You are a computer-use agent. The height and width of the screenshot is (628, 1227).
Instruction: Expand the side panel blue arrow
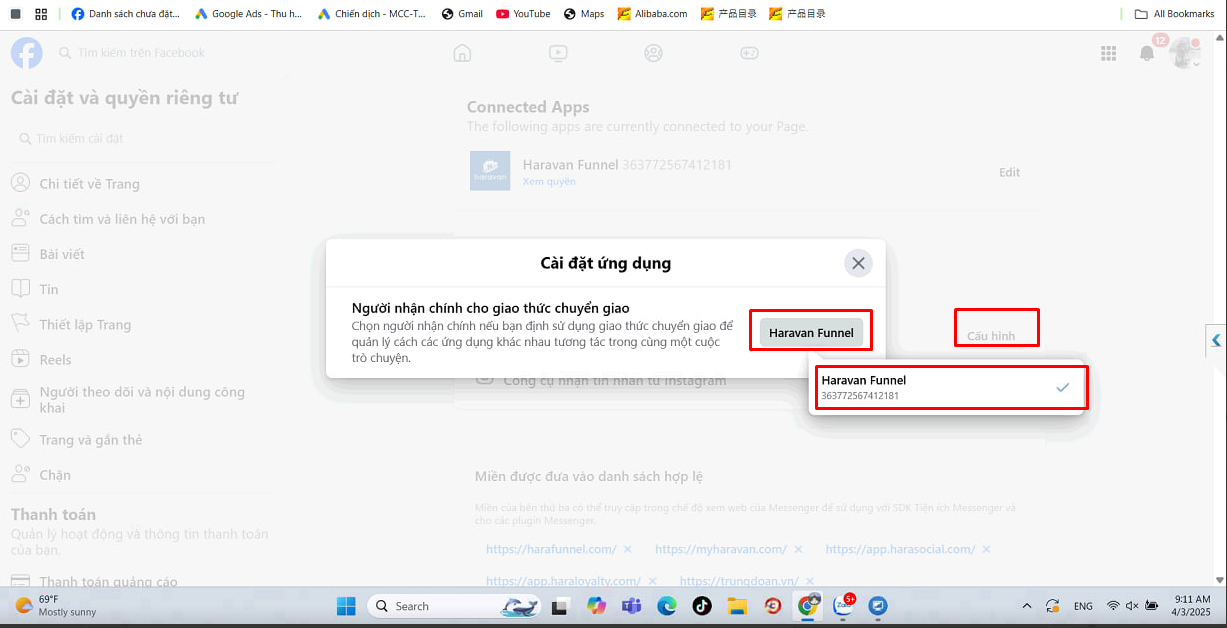pos(1216,340)
